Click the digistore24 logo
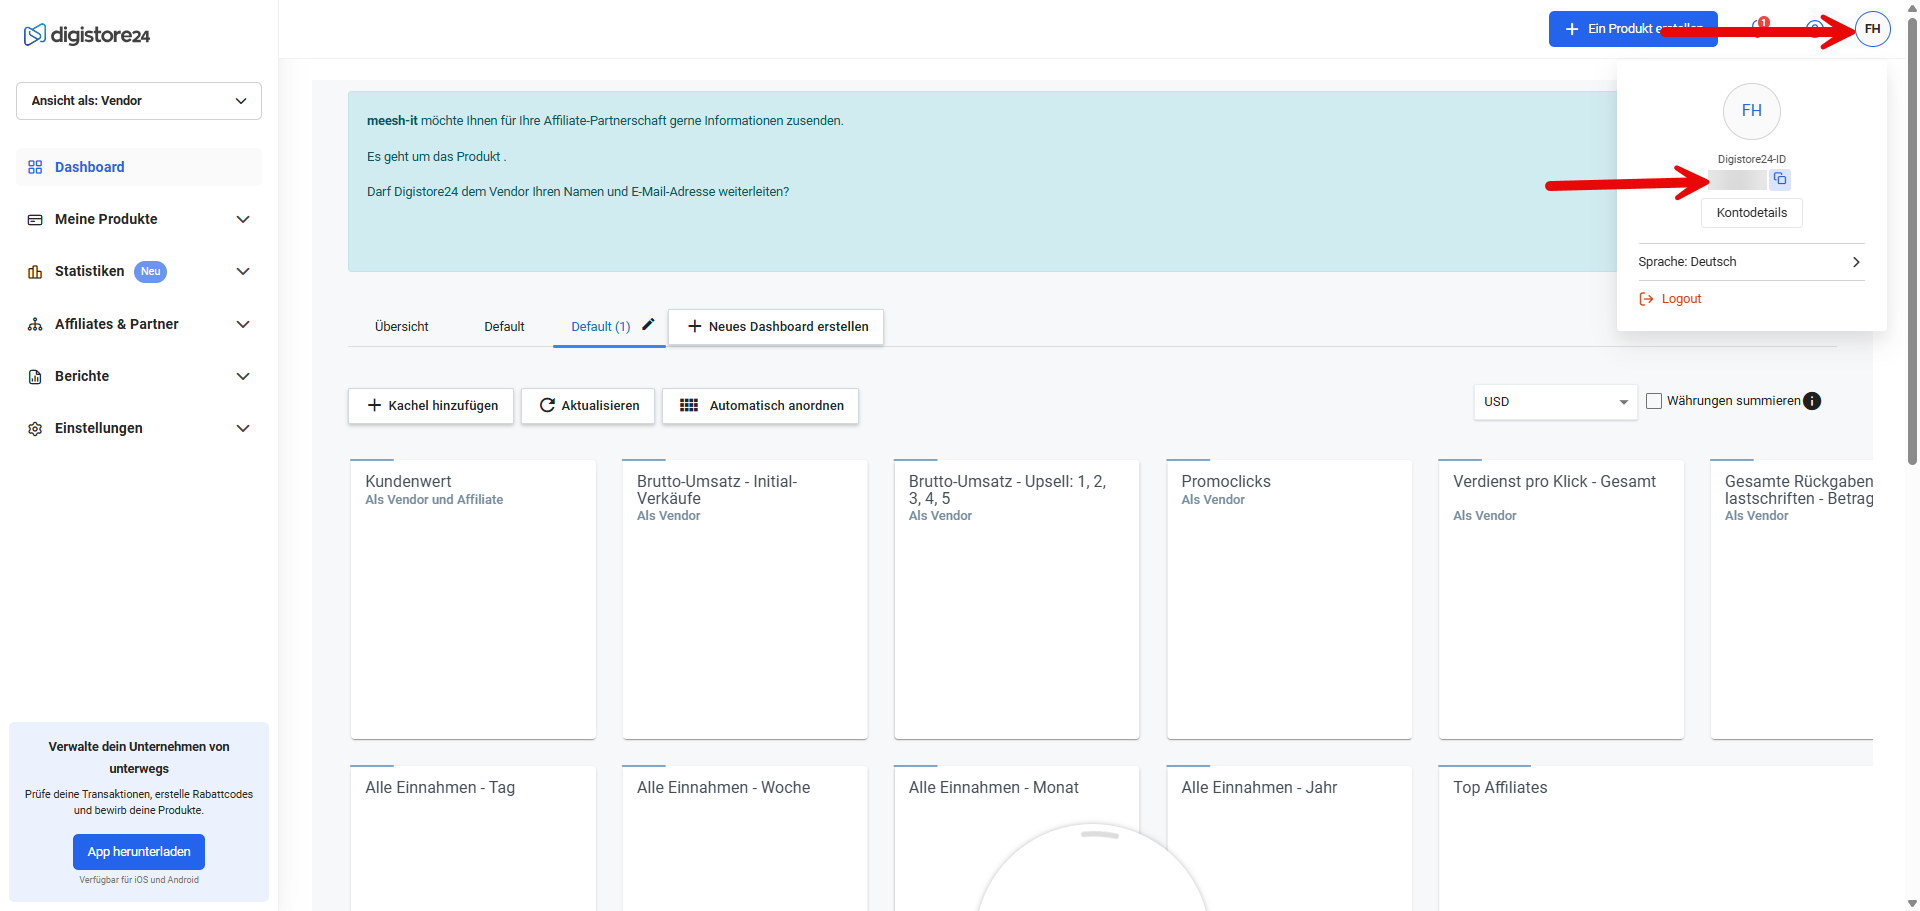The image size is (1920, 911). click(87, 35)
